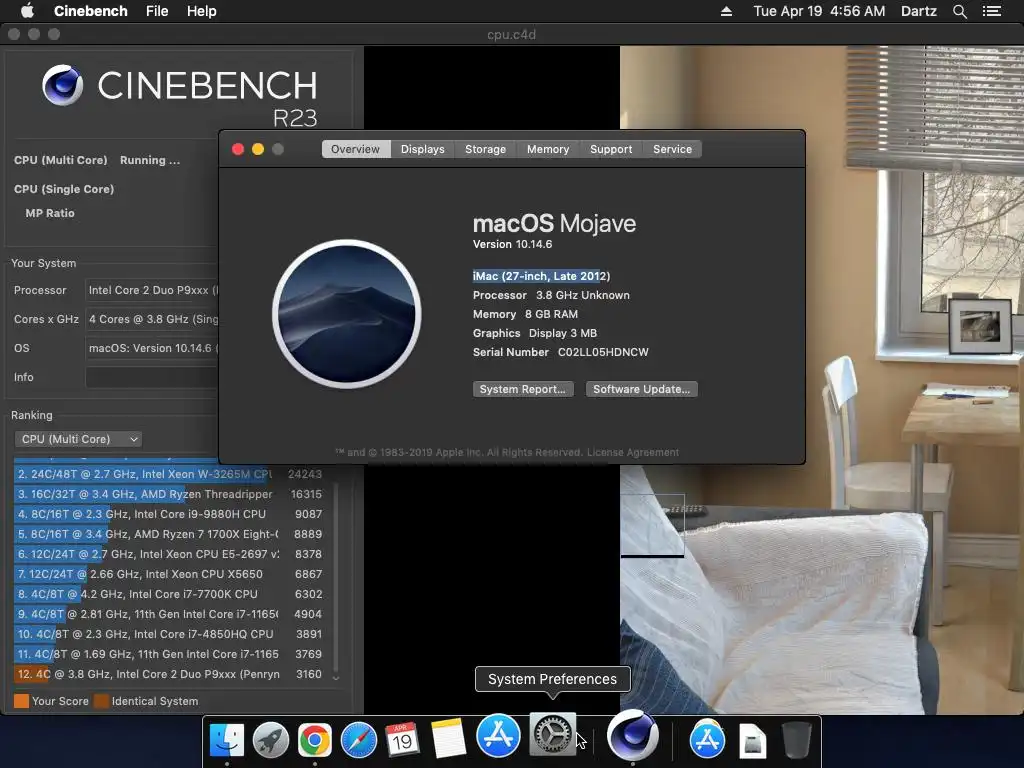Open the License Agreement link
The image size is (1024, 768).
pos(632,452)
